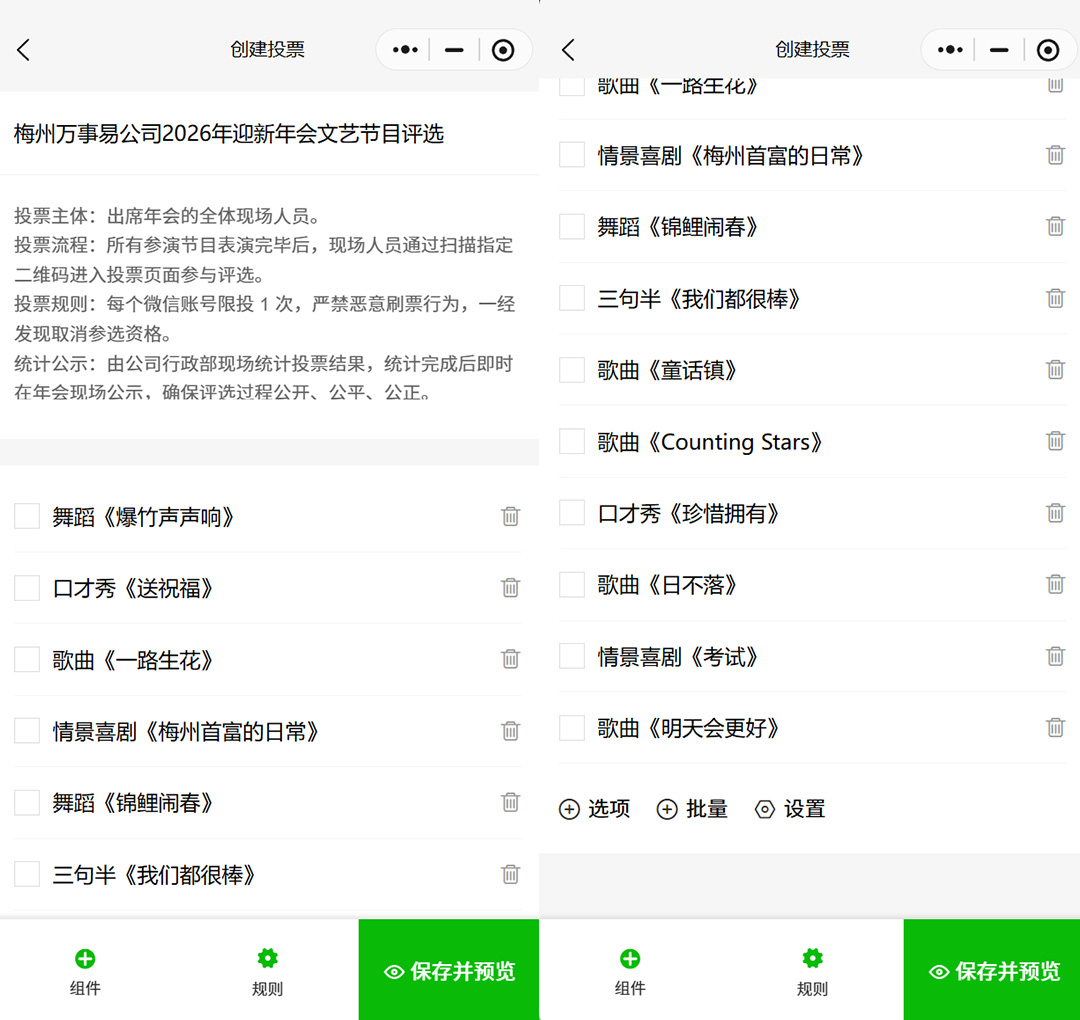Click trash icon next to 口才秀《珍惜拥有》
1080x1020 pixels.
click(1055, 513)
